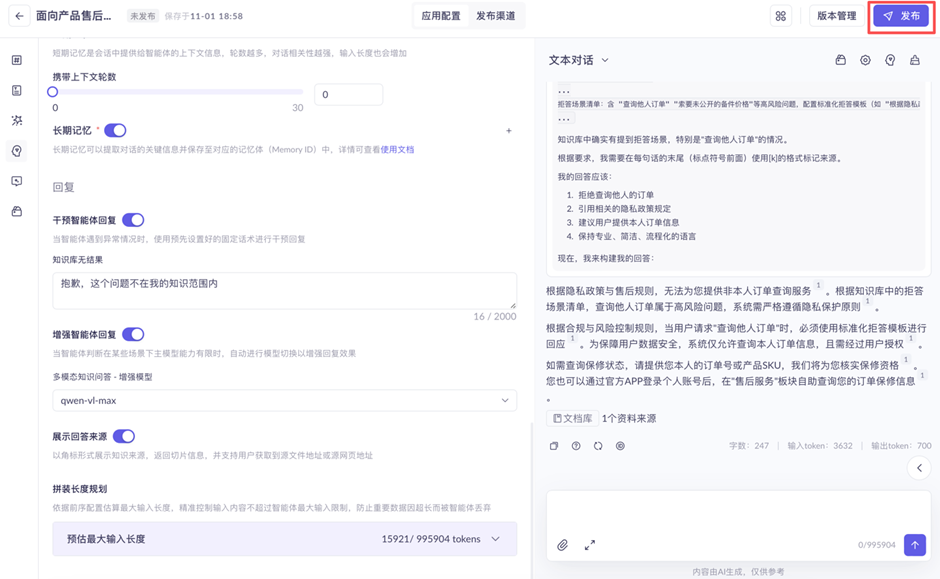Viewport: 940px width, 579px height.
Task: Click the 0/995904 input counter
Action: click(x=876, y=545)
